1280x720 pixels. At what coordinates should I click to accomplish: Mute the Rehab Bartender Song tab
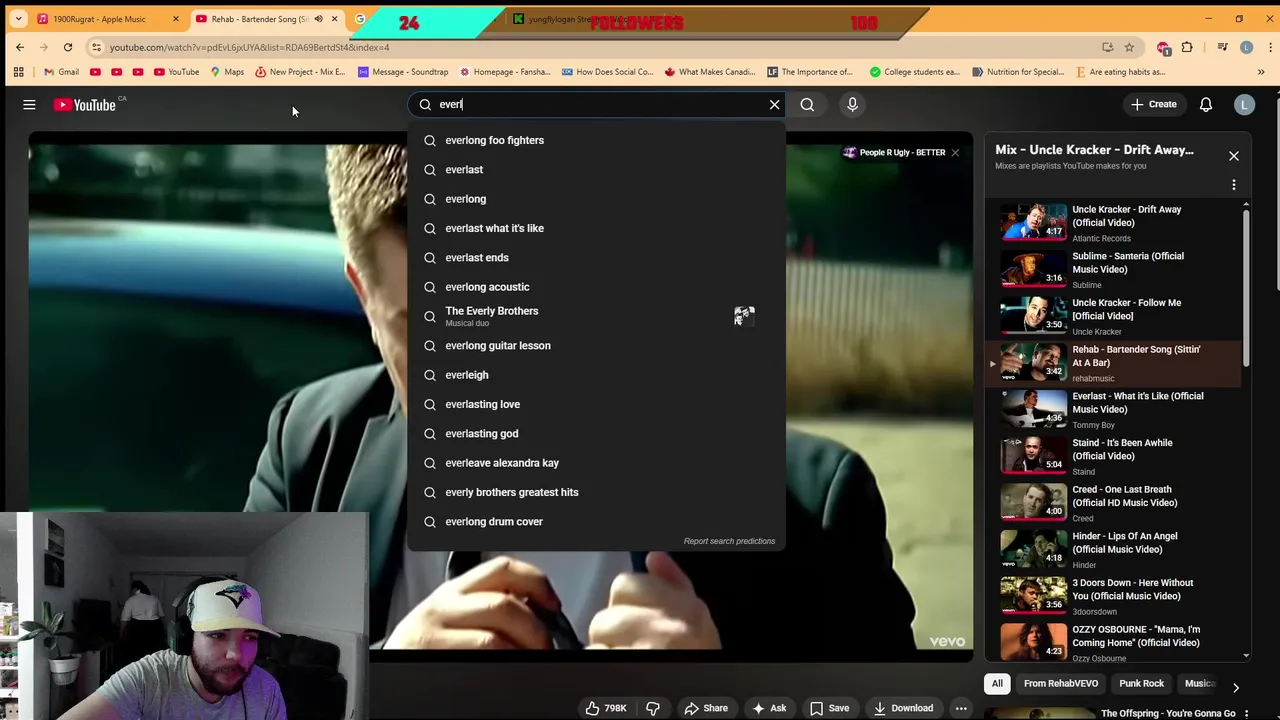click(319, 19)
